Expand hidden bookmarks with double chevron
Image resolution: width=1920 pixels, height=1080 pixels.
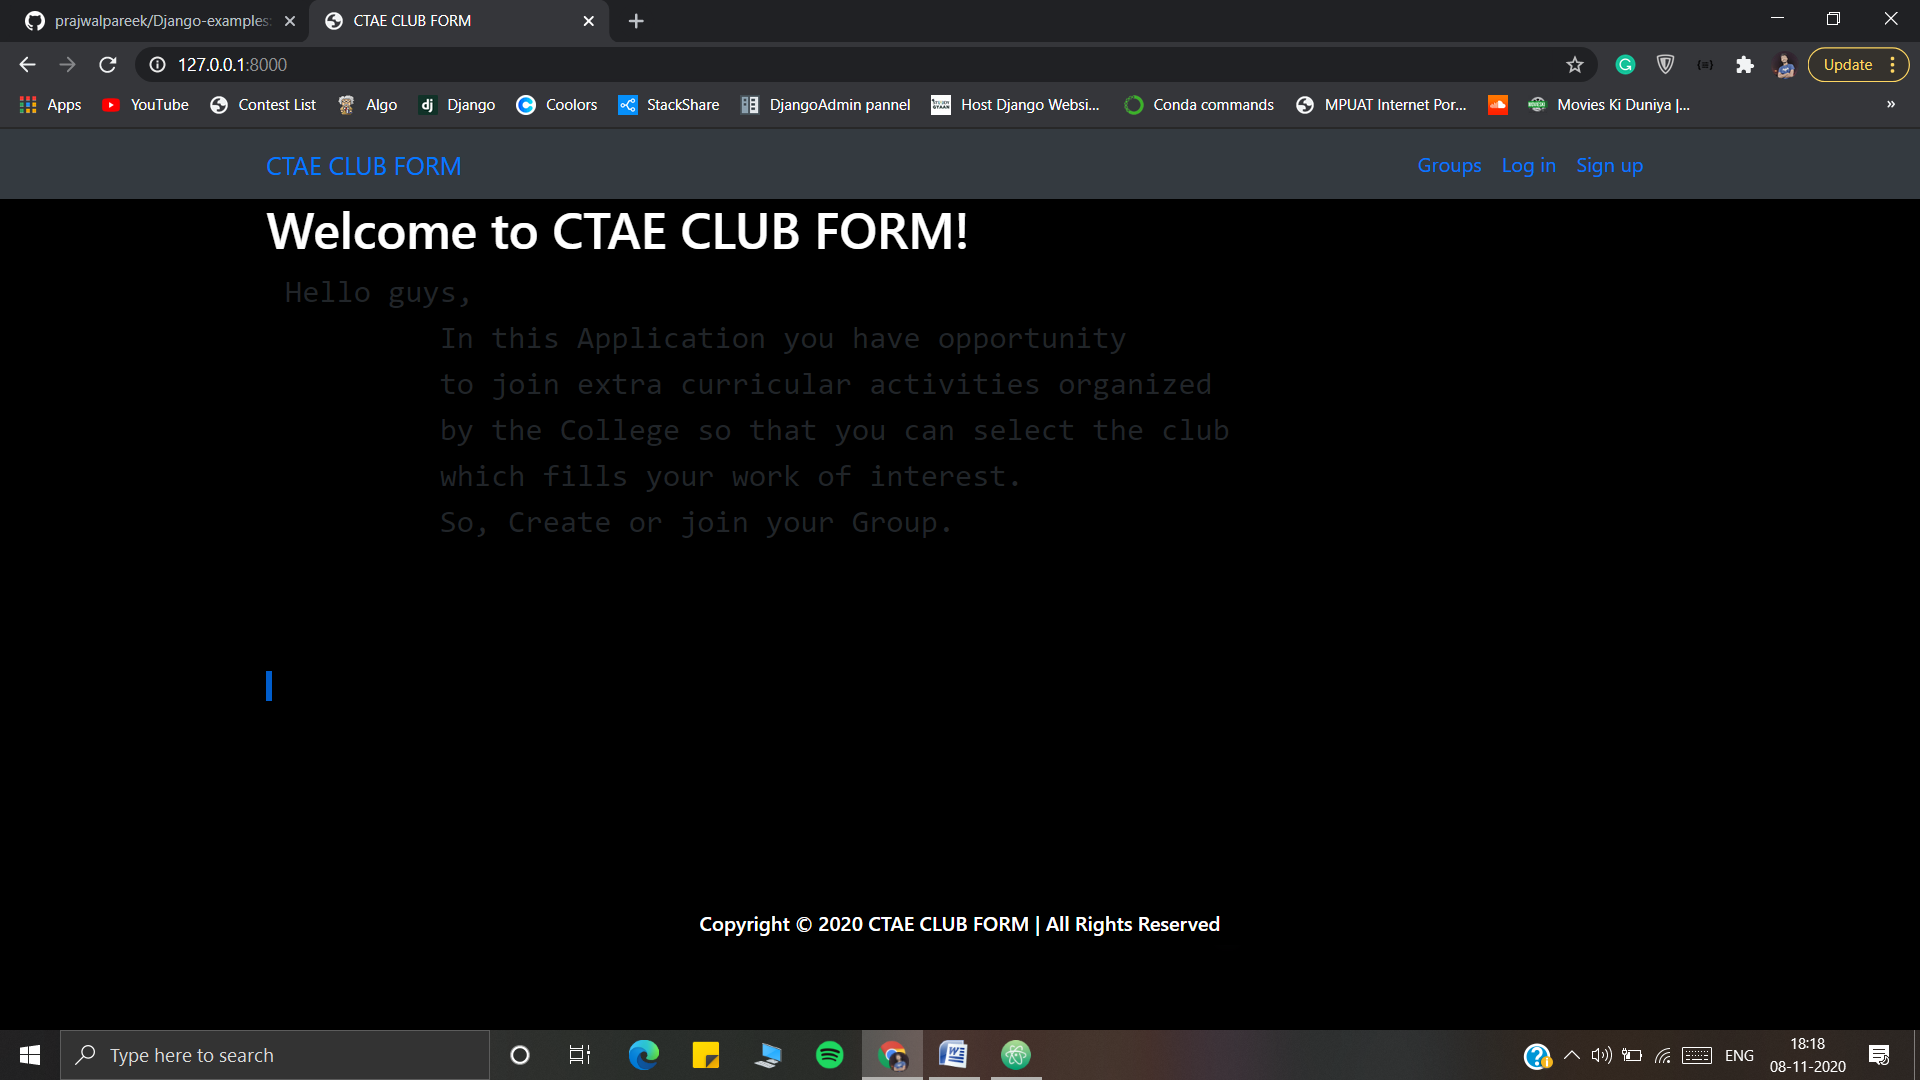point(1890,105)
